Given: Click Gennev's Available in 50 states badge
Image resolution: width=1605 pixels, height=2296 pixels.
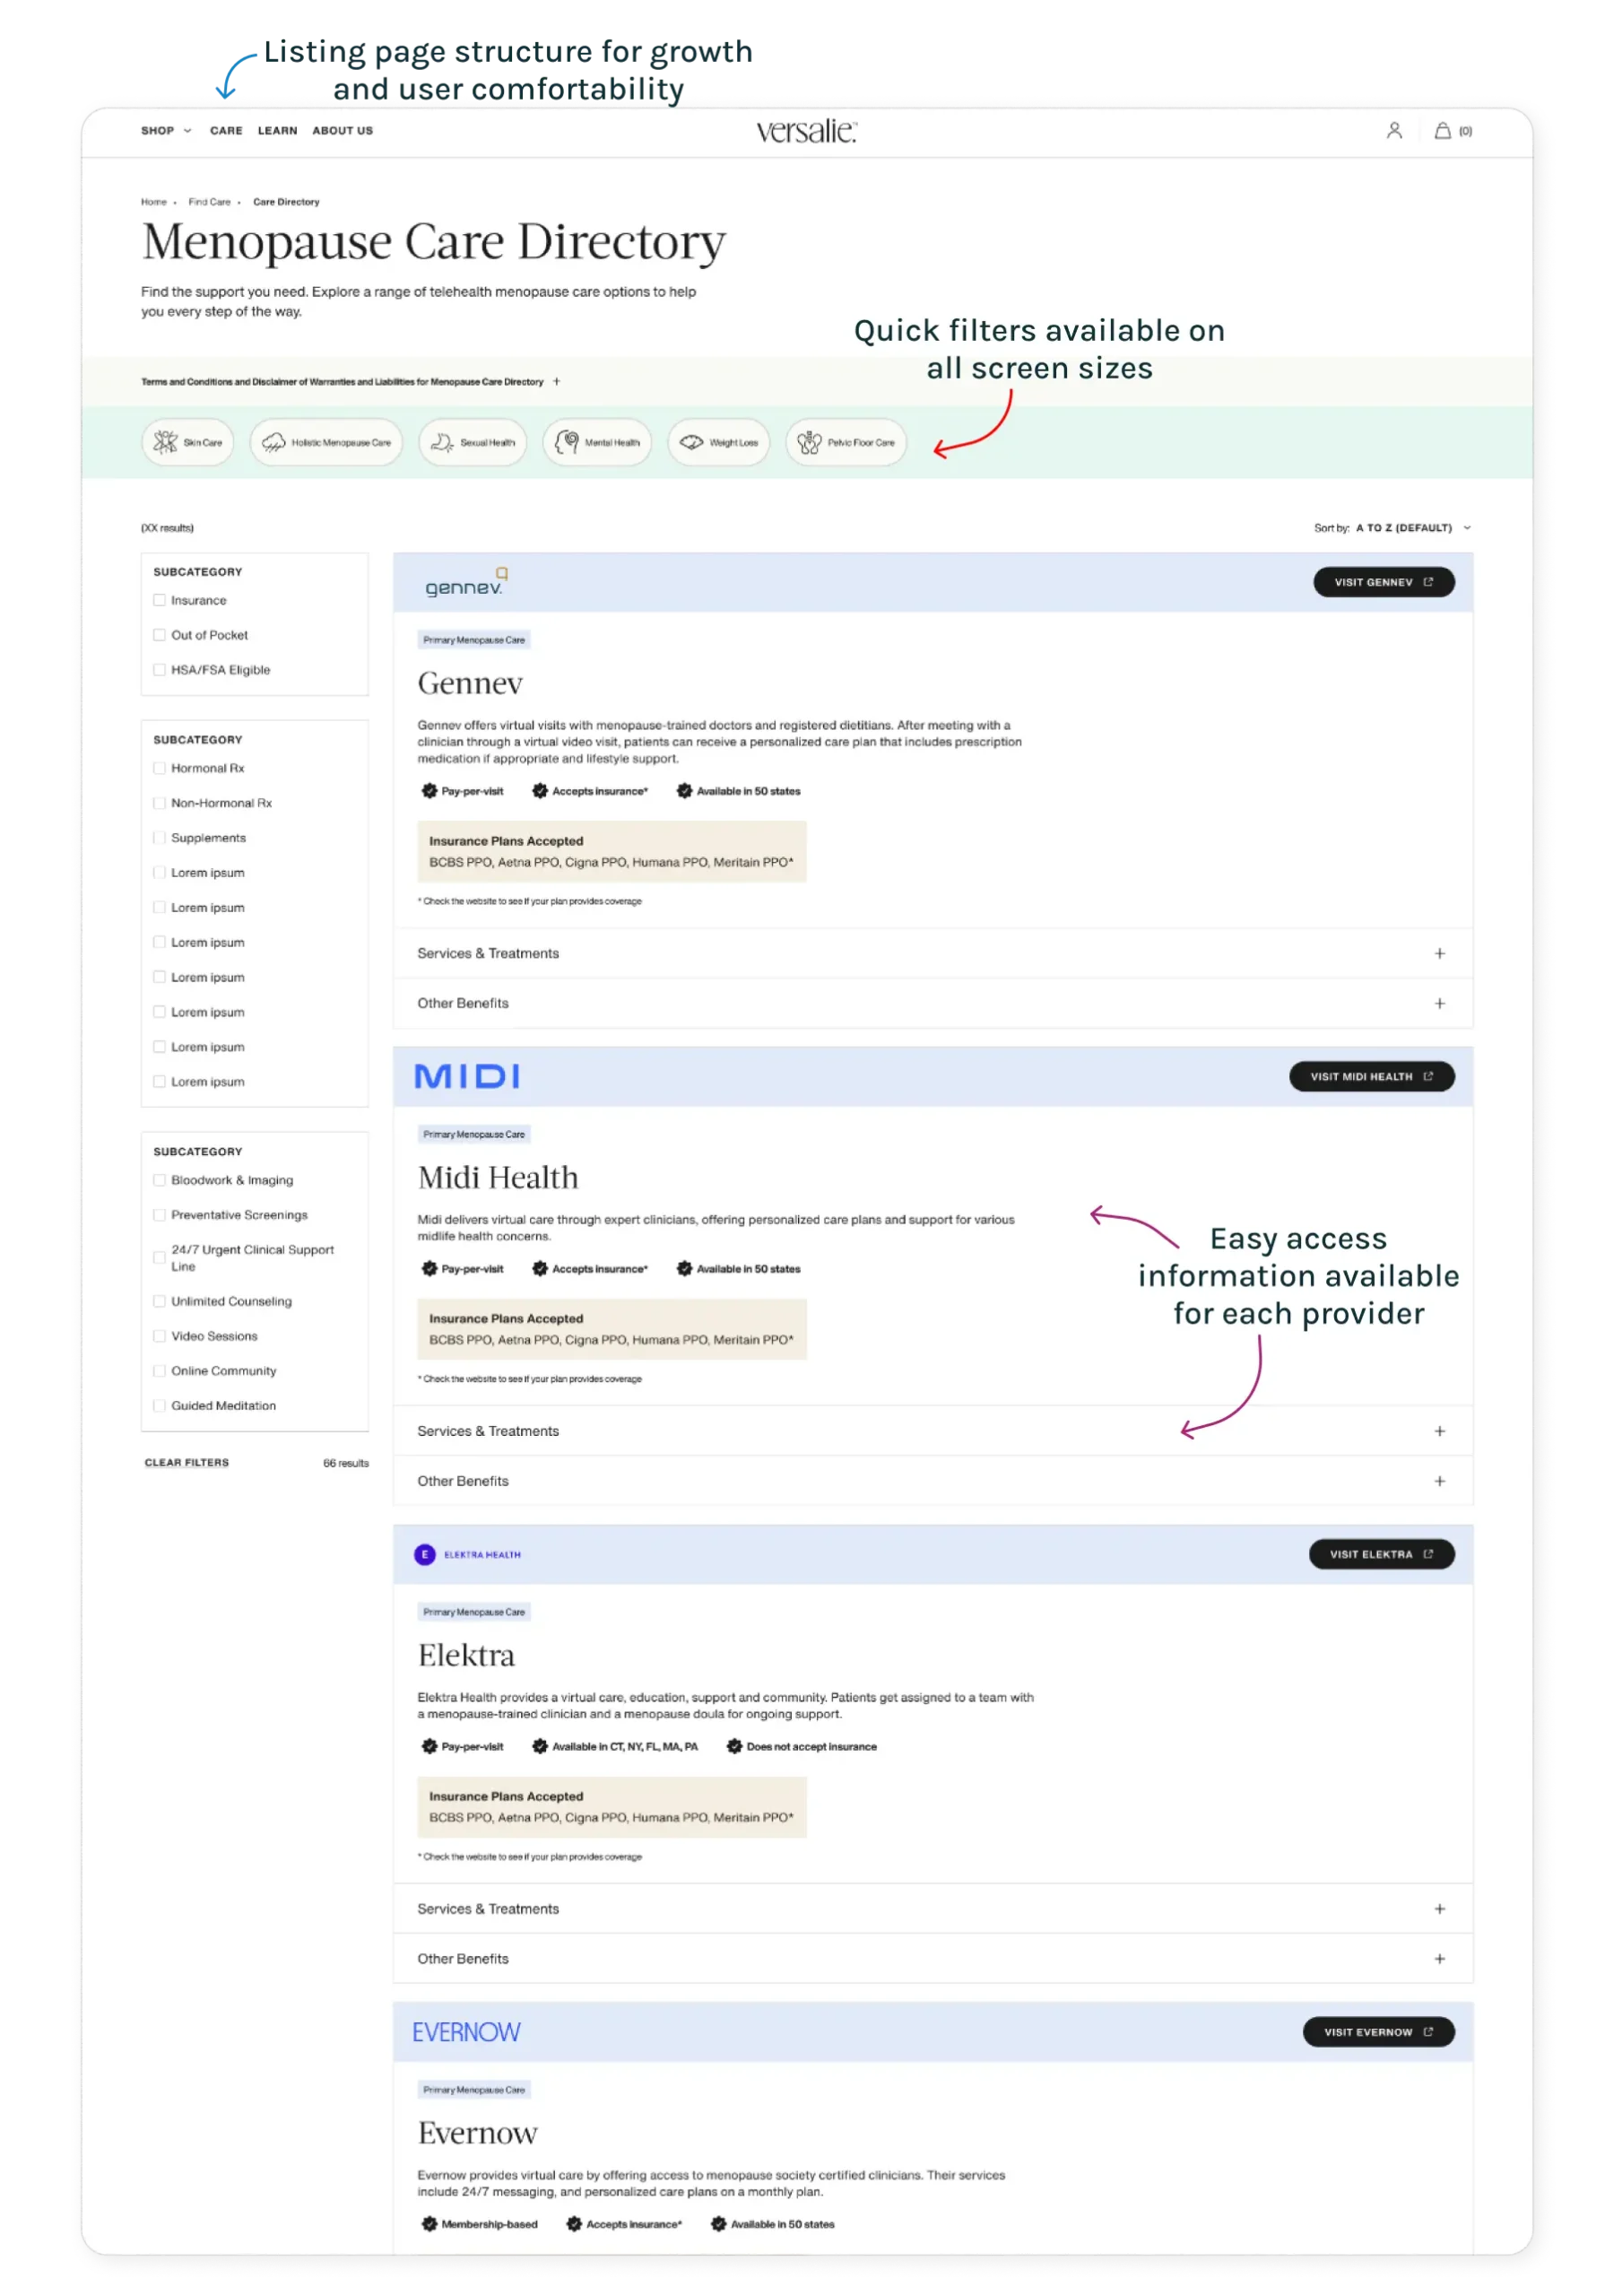Looking at the screenshot, I should tap(738, 791).
